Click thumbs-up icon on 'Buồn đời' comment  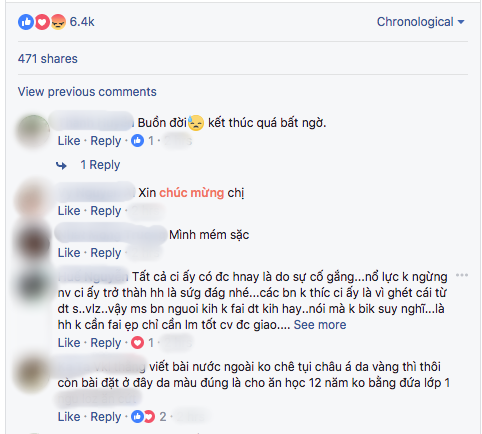tap(137, 141)
